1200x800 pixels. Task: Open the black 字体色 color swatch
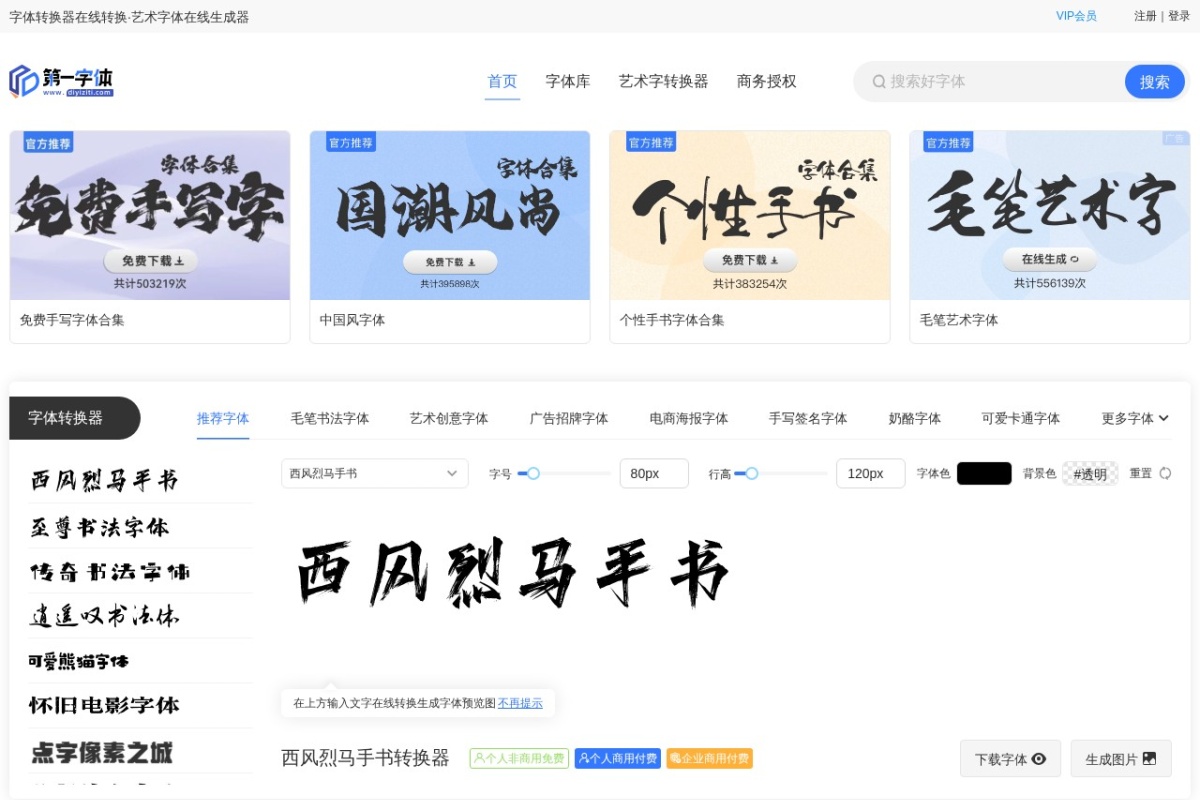click(984, 473)
